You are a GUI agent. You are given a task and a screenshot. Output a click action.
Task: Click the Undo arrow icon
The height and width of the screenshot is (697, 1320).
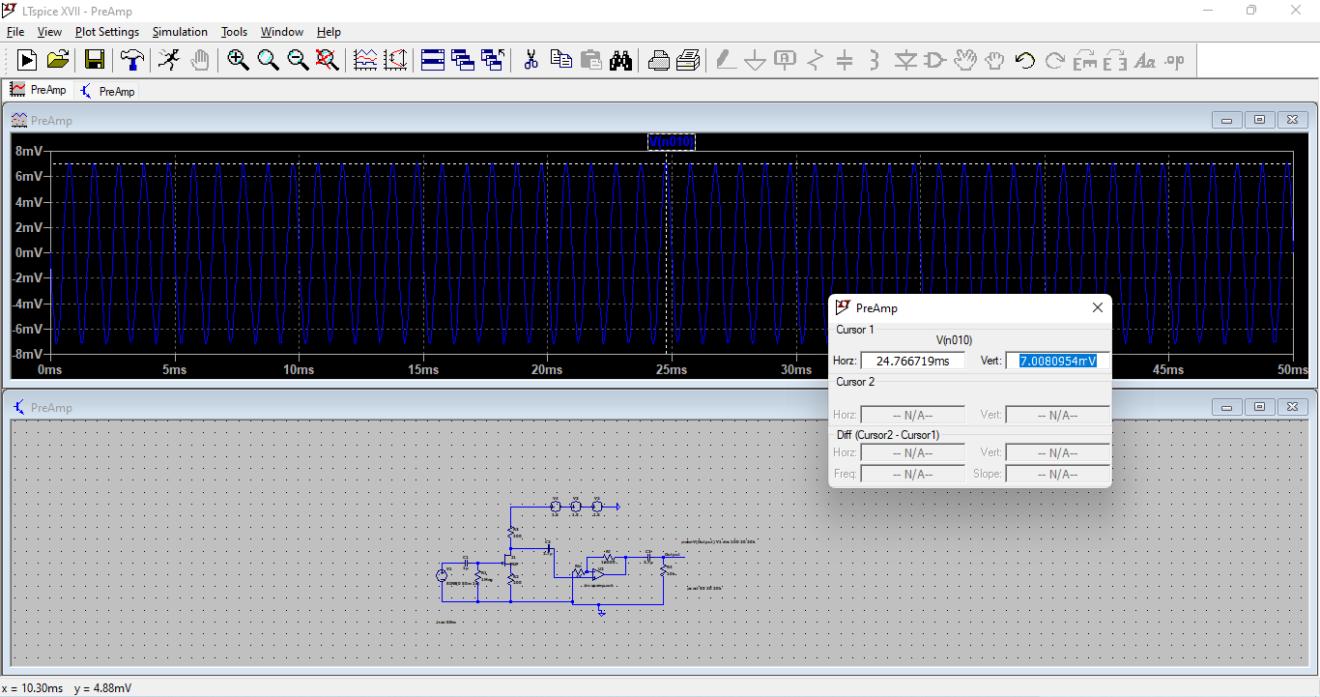[1024, 60]
